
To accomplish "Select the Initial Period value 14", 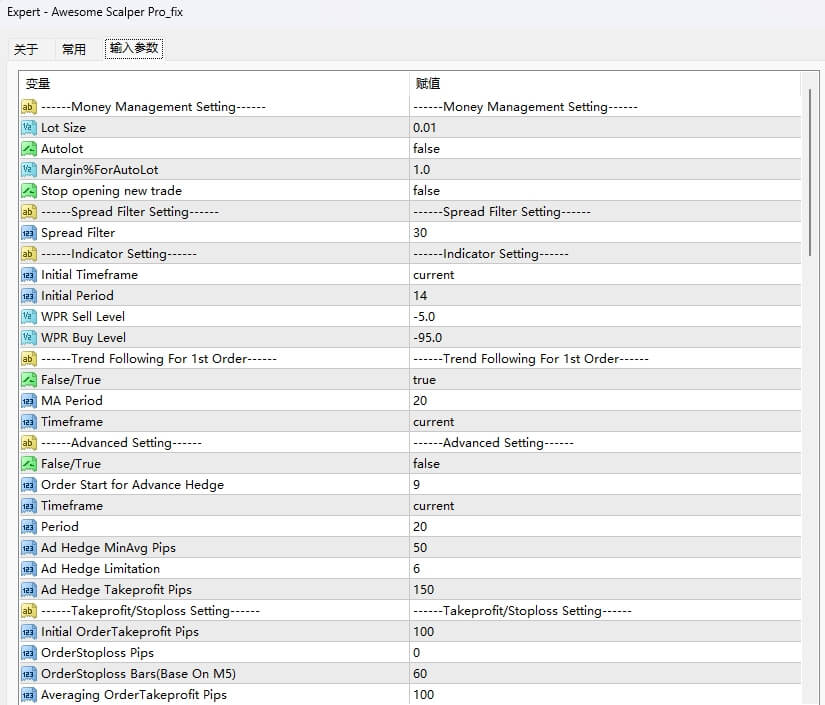I will [420, 296].
